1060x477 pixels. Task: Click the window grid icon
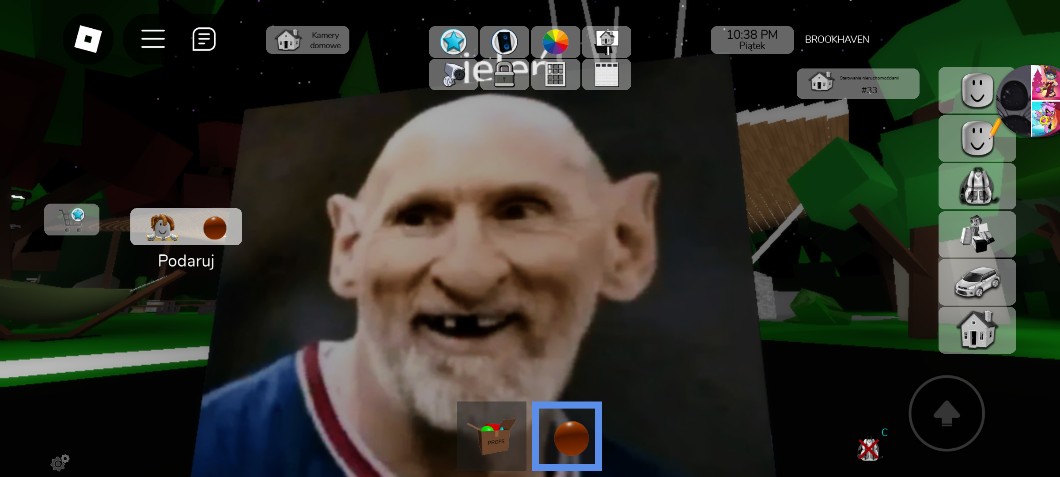[555, 74]
